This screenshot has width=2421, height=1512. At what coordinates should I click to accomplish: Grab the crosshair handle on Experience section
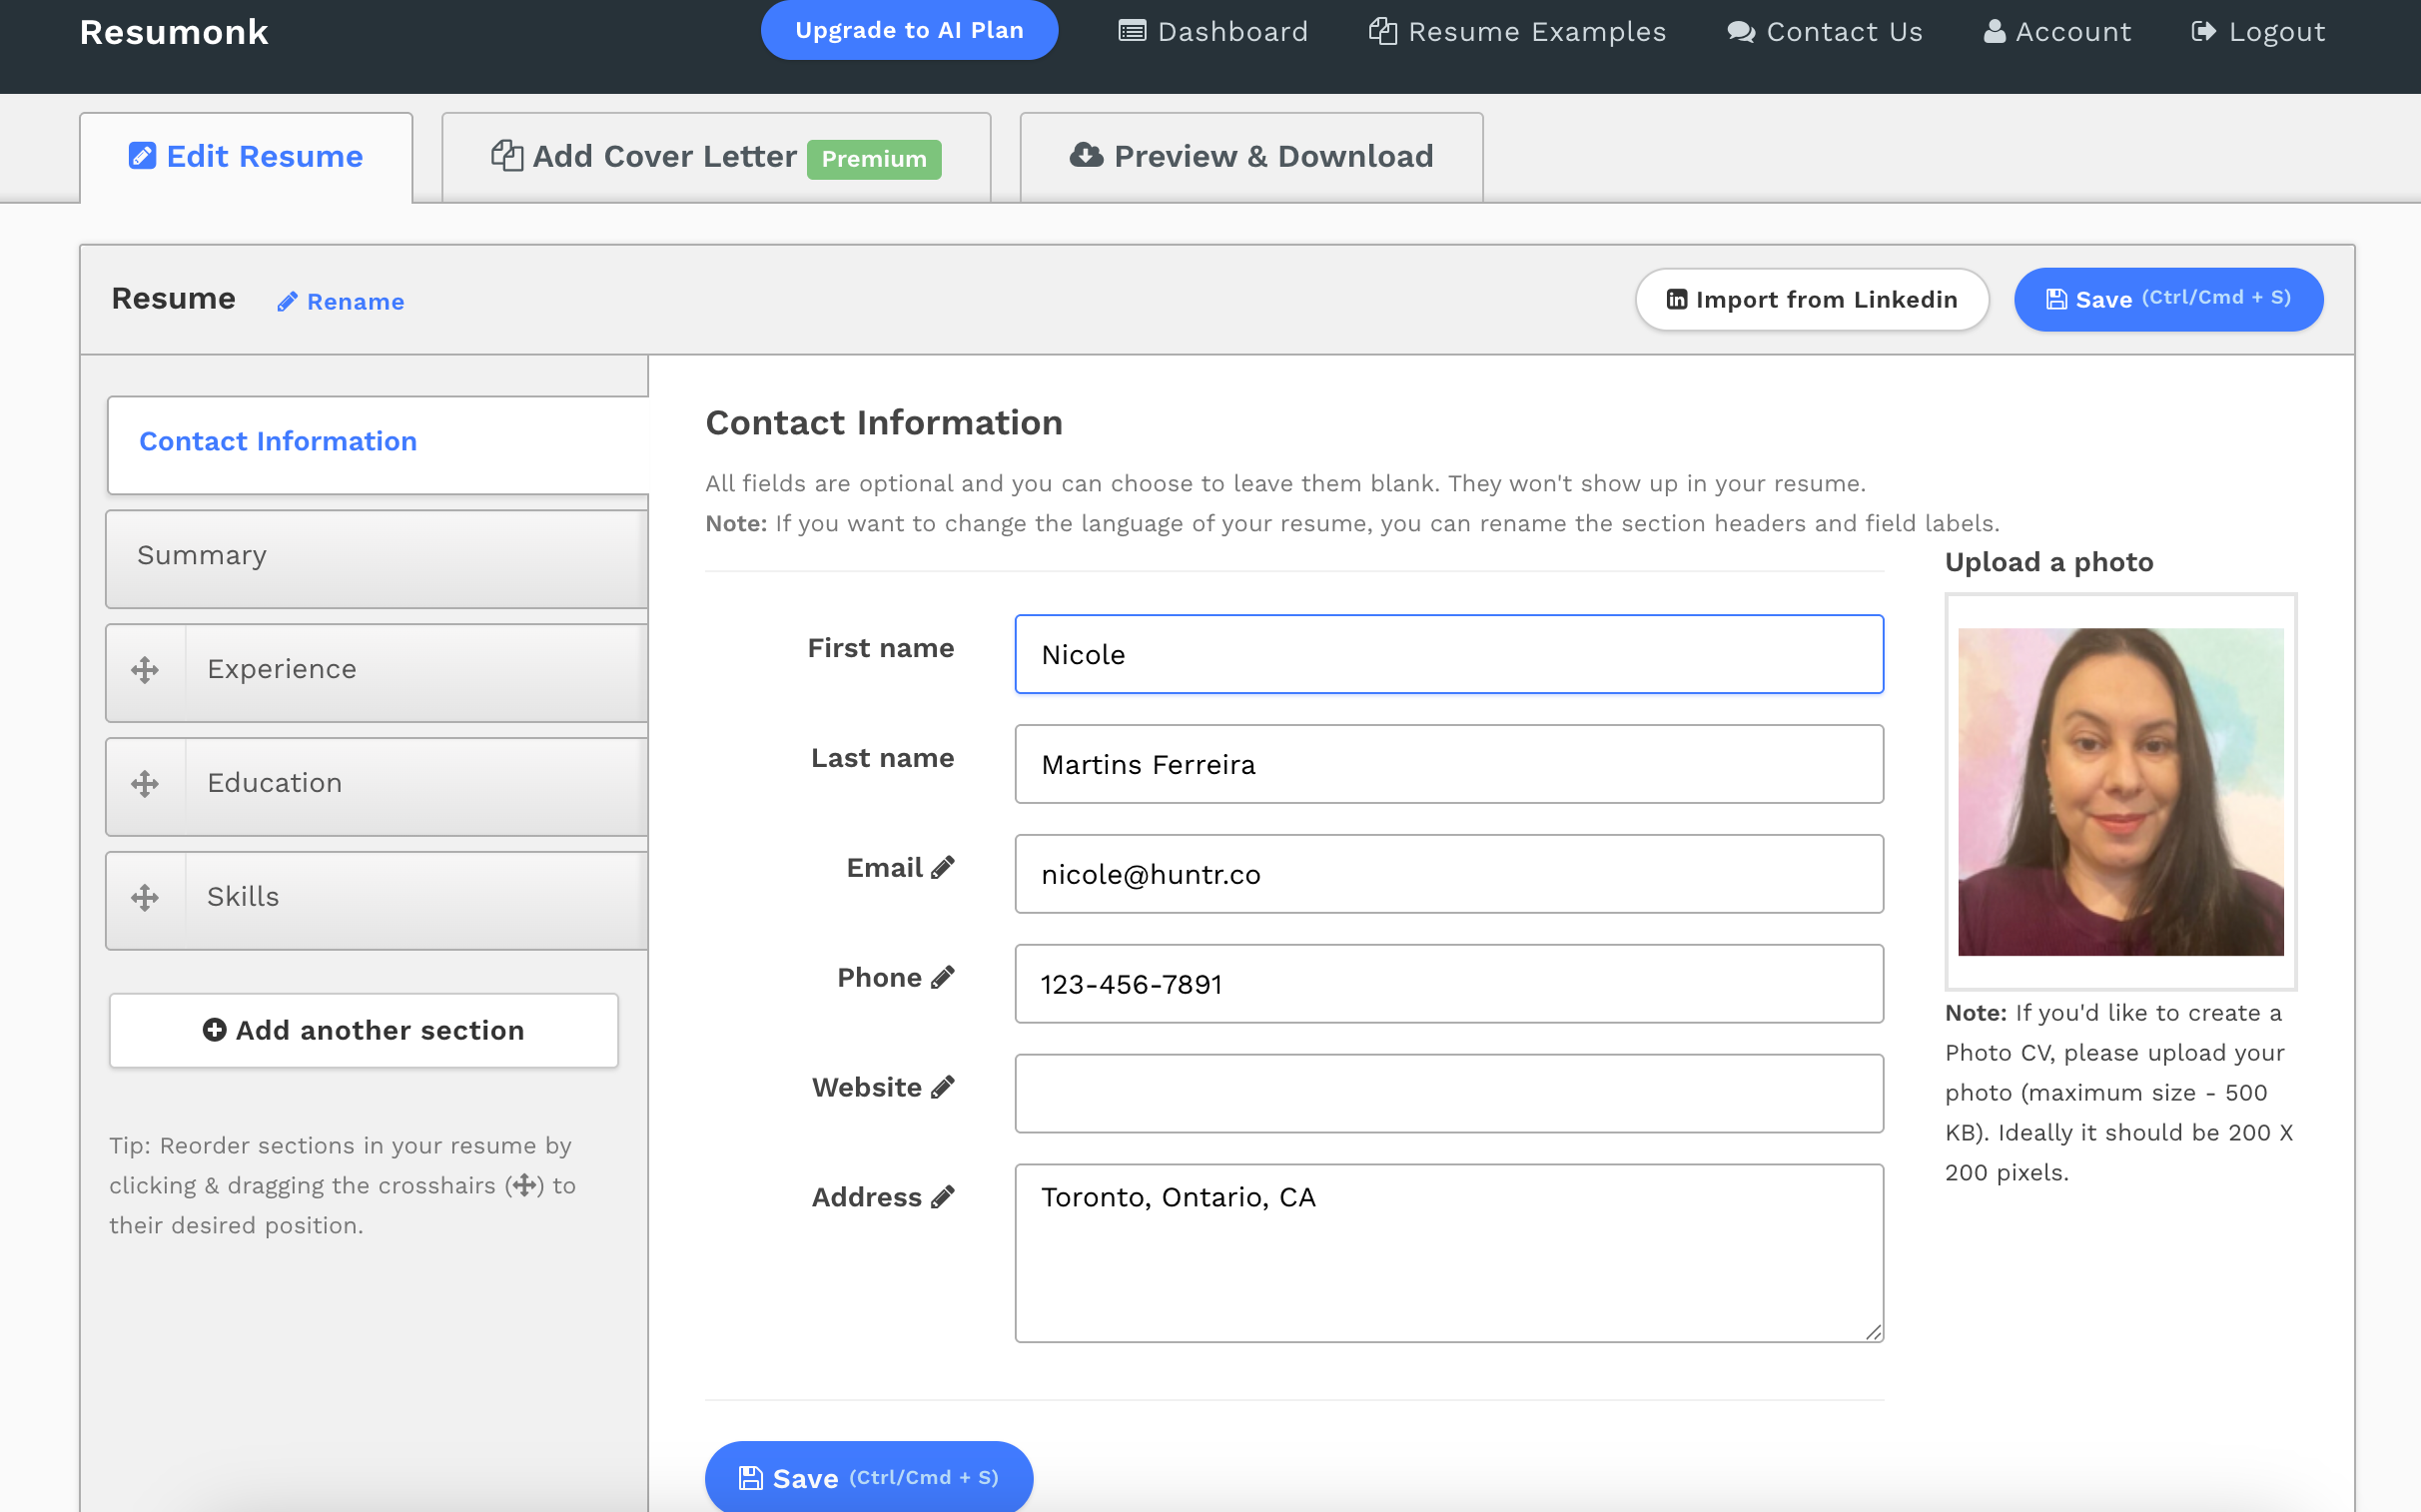145,670
